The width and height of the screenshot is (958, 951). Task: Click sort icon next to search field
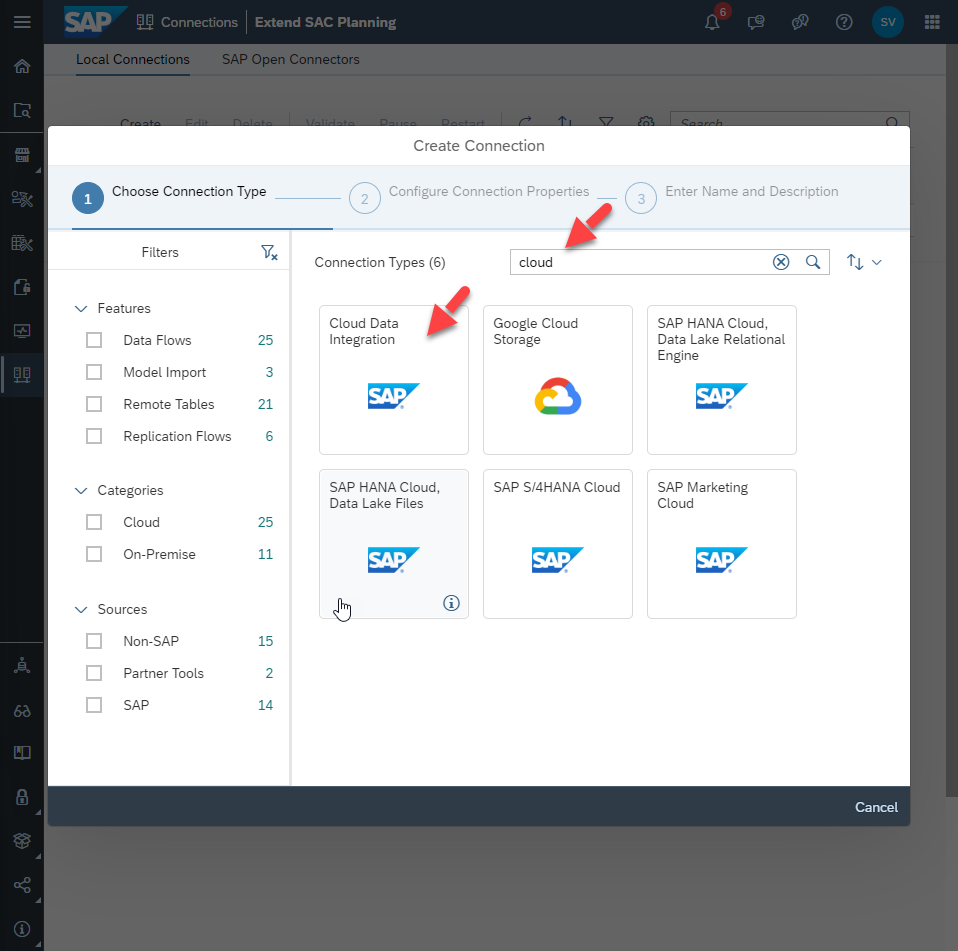(855, 262)
